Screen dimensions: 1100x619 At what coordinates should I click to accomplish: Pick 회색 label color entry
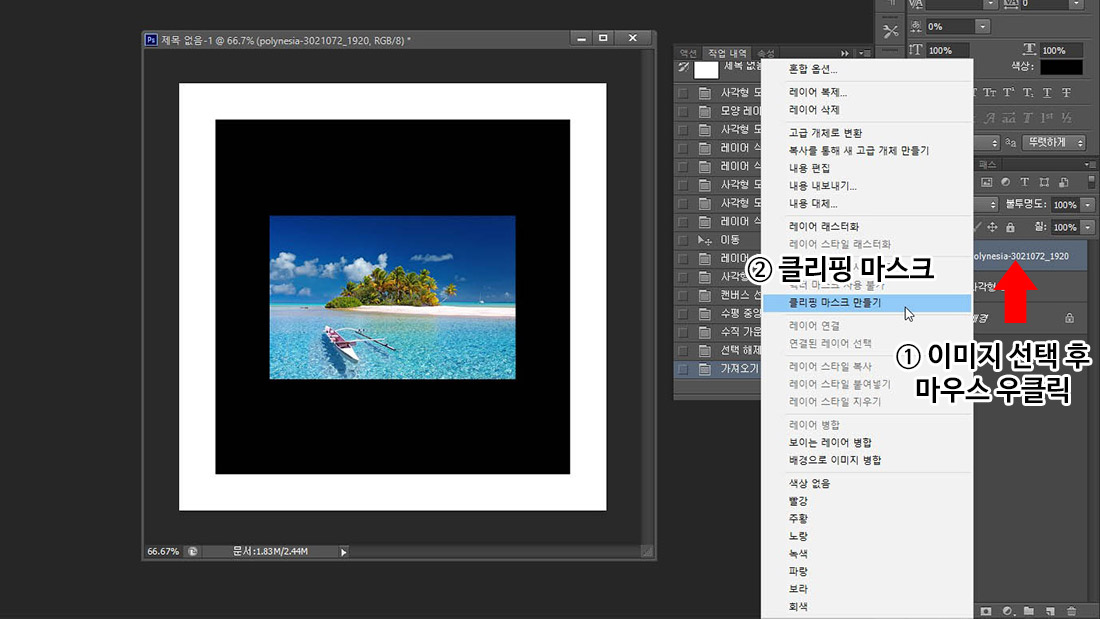coord(866,606)
